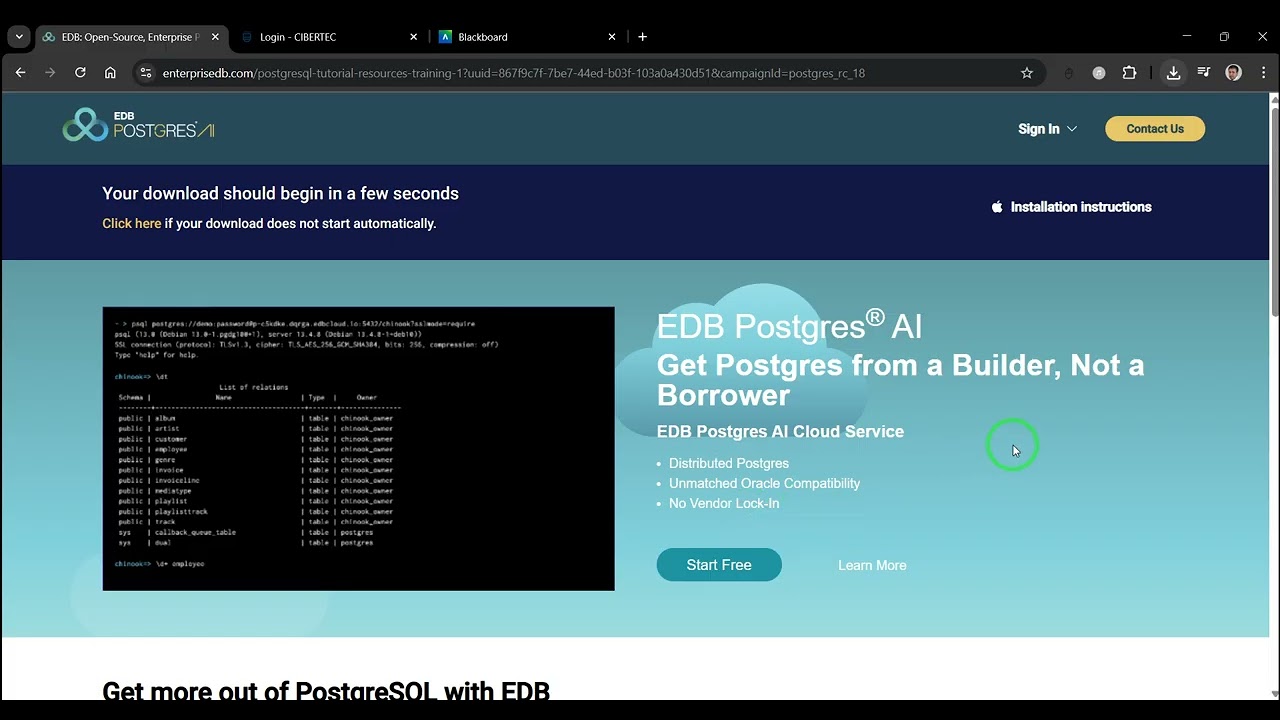The image size is (1280, 720).
Task: Open the Learn More link
Action: (872, 565)
